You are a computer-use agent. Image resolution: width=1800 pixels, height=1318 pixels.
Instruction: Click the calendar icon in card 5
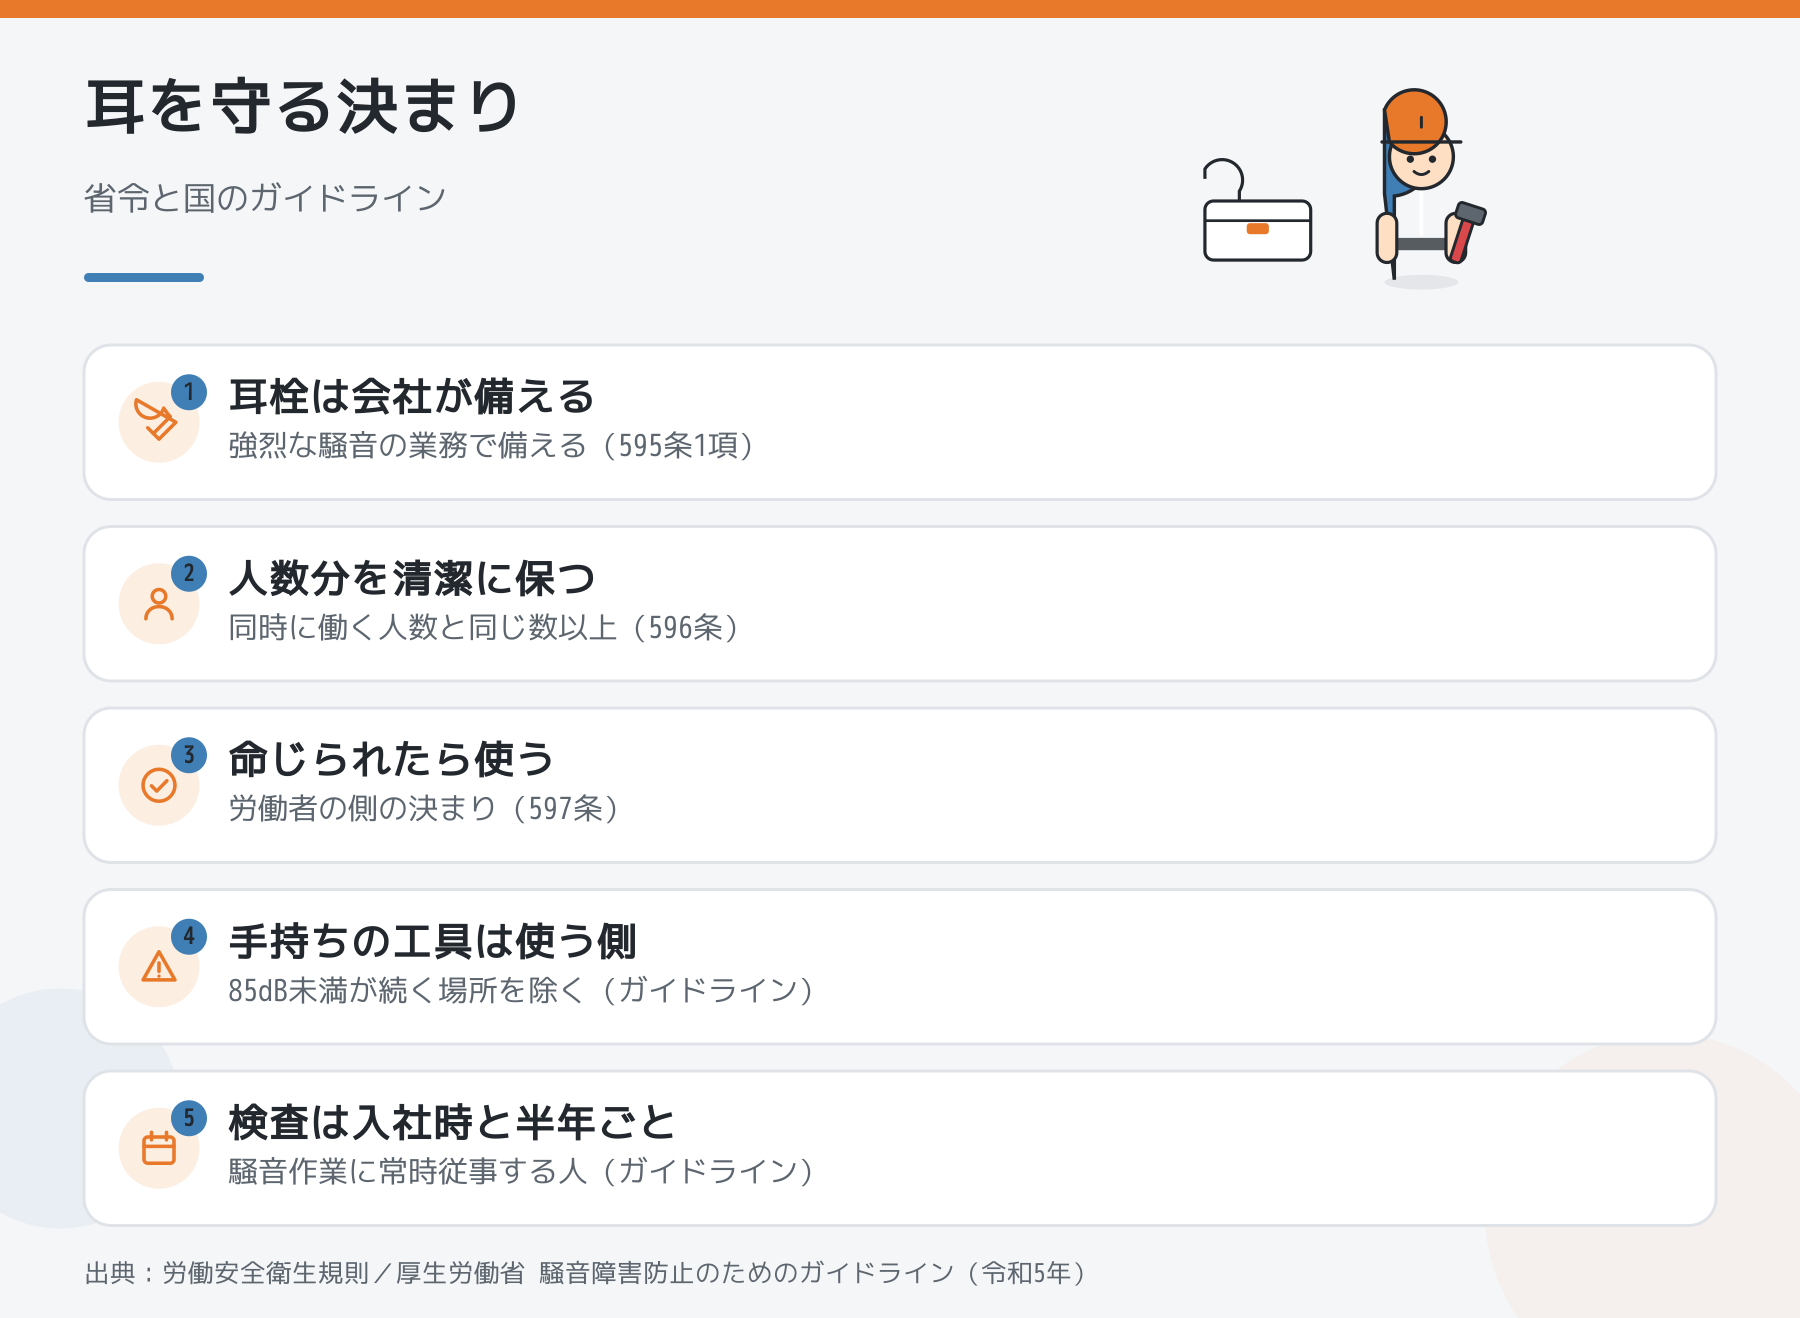(x=159, y=1148)
